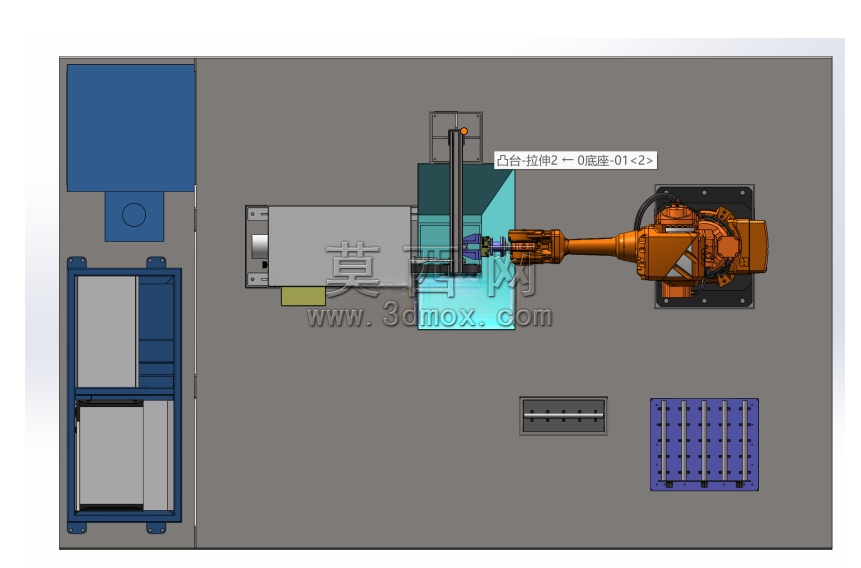
Task: Select the blue cabinet at top left
Action: pyautogui.click(x=131, y=128)
